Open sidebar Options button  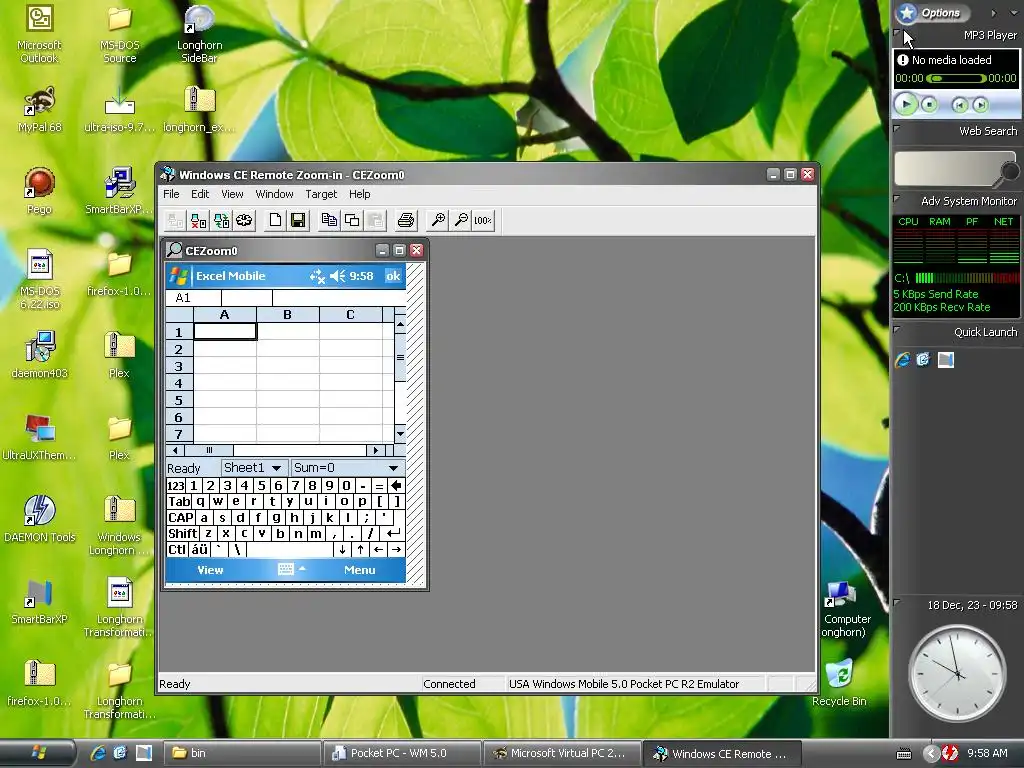(933, 12)
